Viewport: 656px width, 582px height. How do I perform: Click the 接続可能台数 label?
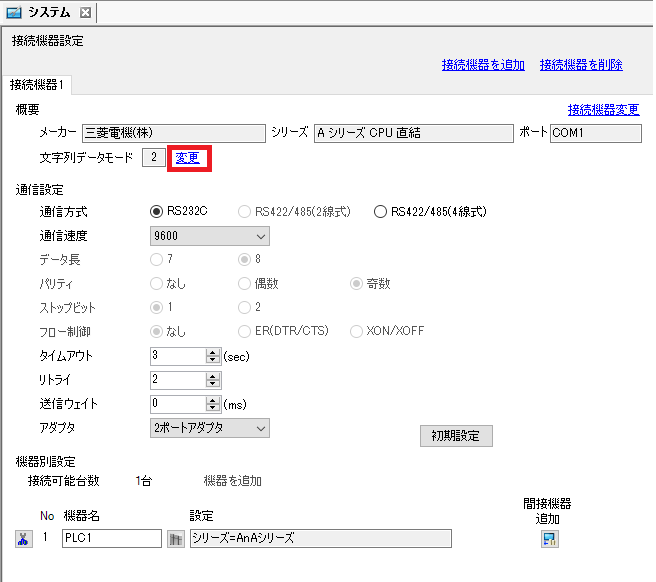(x=64, y=481)
